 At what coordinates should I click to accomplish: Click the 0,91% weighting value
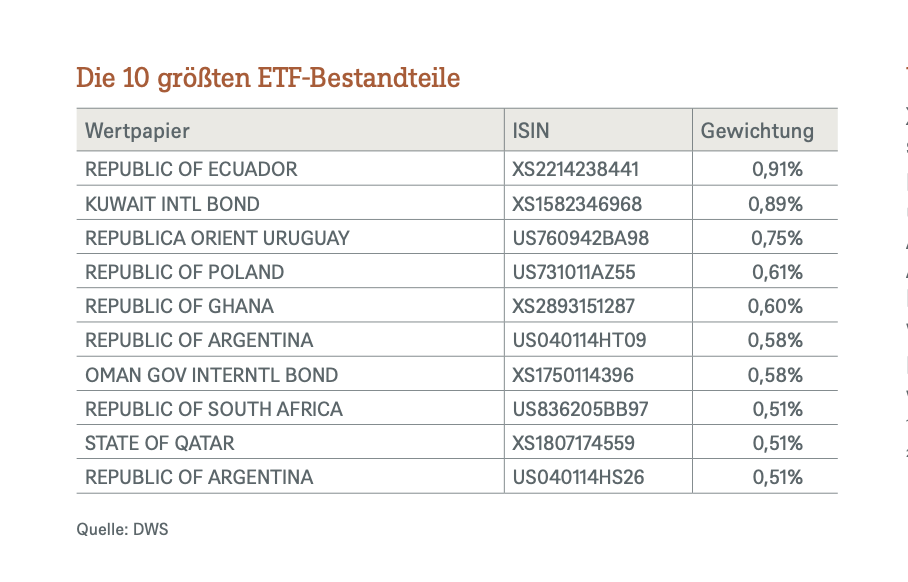[777, 170]
